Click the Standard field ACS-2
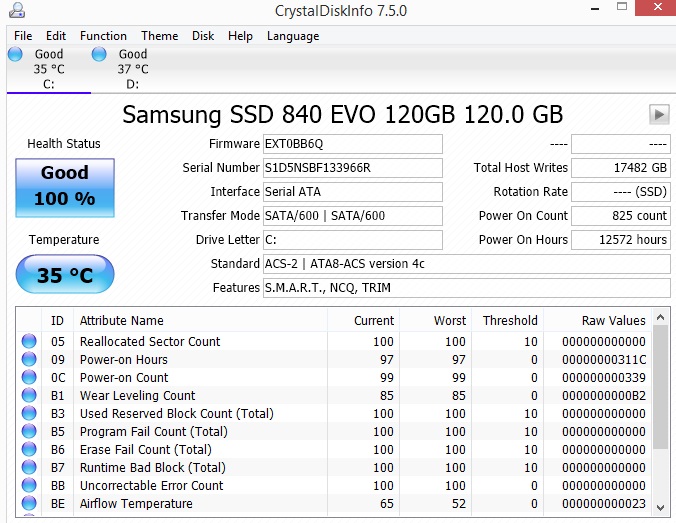This screenshot has height=523, width=676. pos(467,264)
